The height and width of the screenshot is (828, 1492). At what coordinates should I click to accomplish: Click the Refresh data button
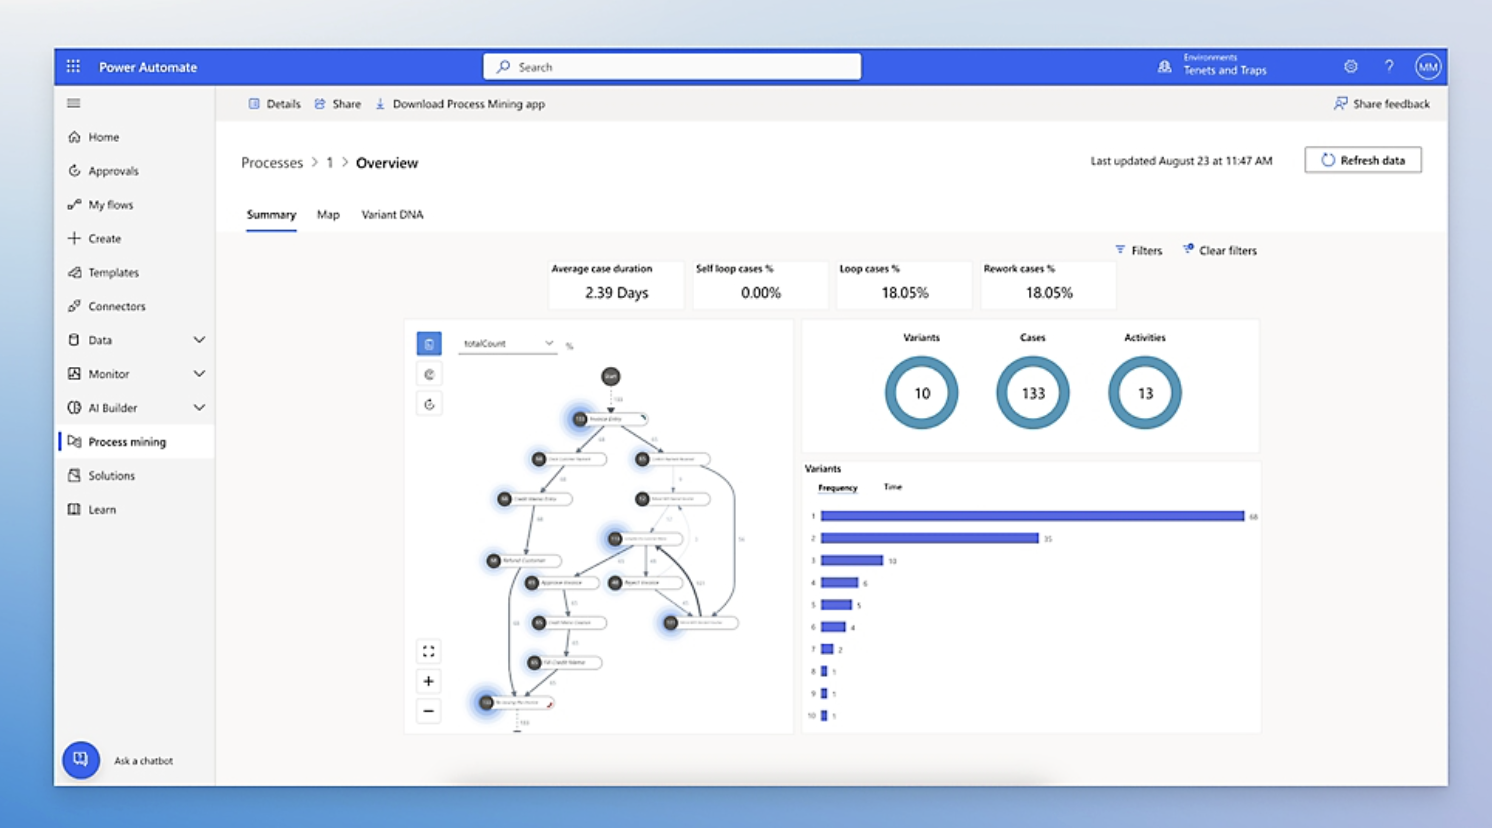[1362, 160]
